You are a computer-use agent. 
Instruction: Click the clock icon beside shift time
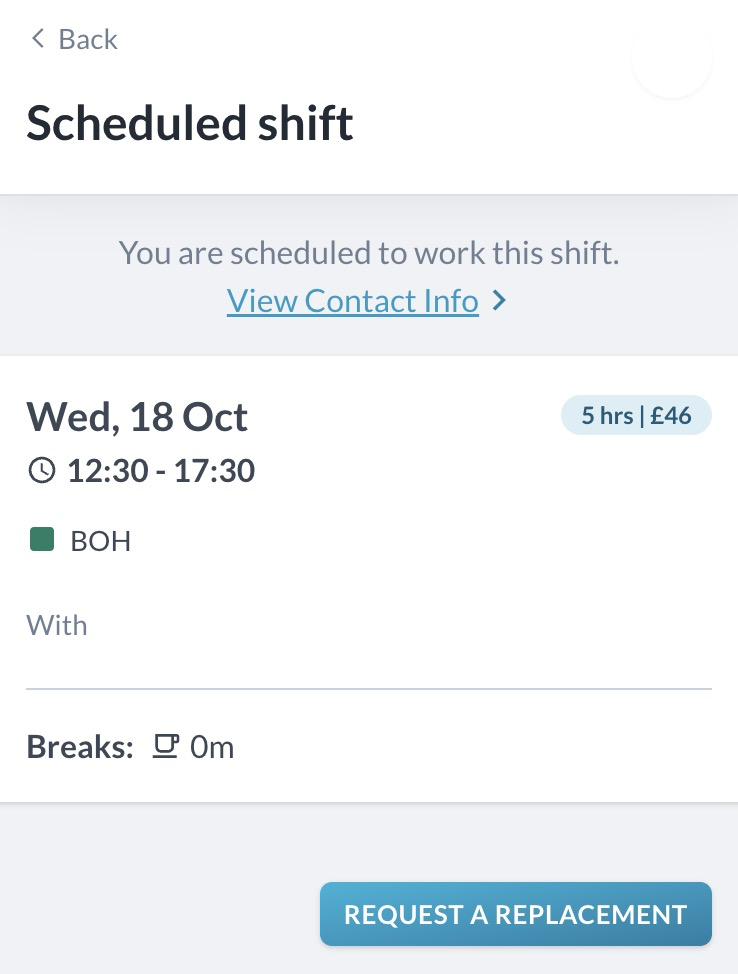41,471
